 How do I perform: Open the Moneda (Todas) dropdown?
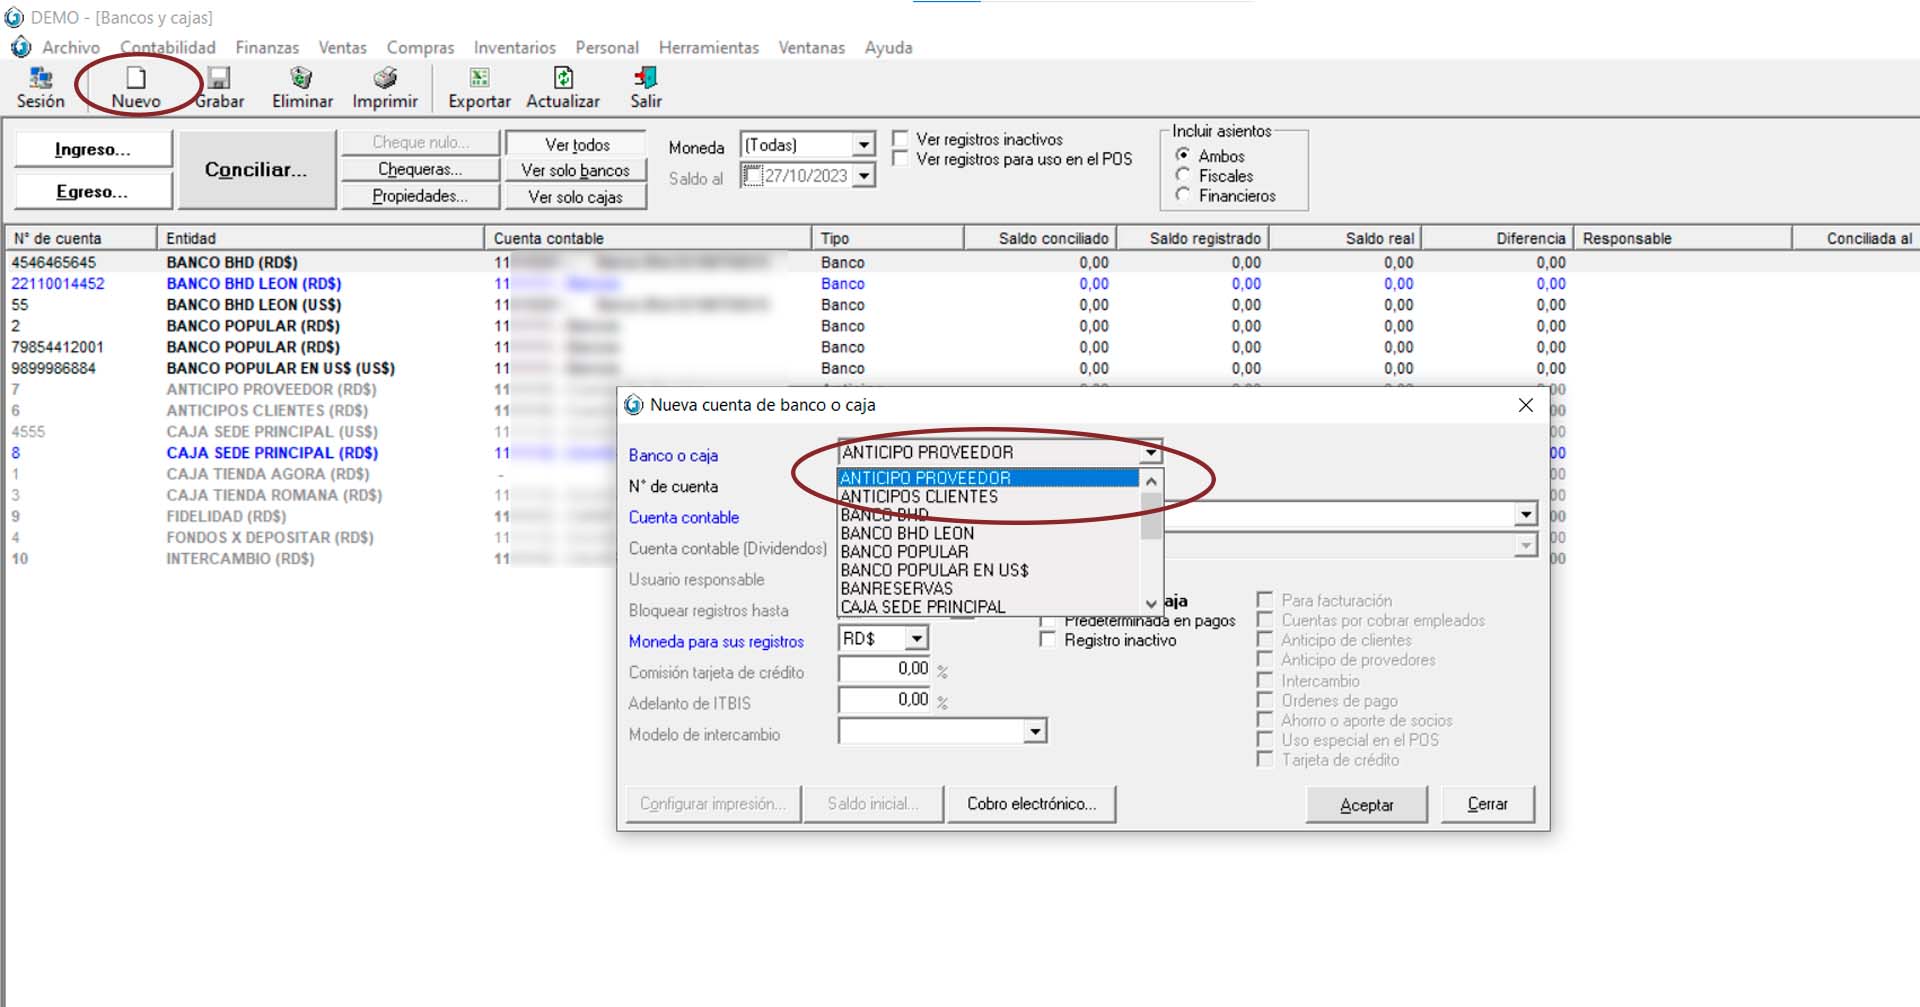[864, 145]
